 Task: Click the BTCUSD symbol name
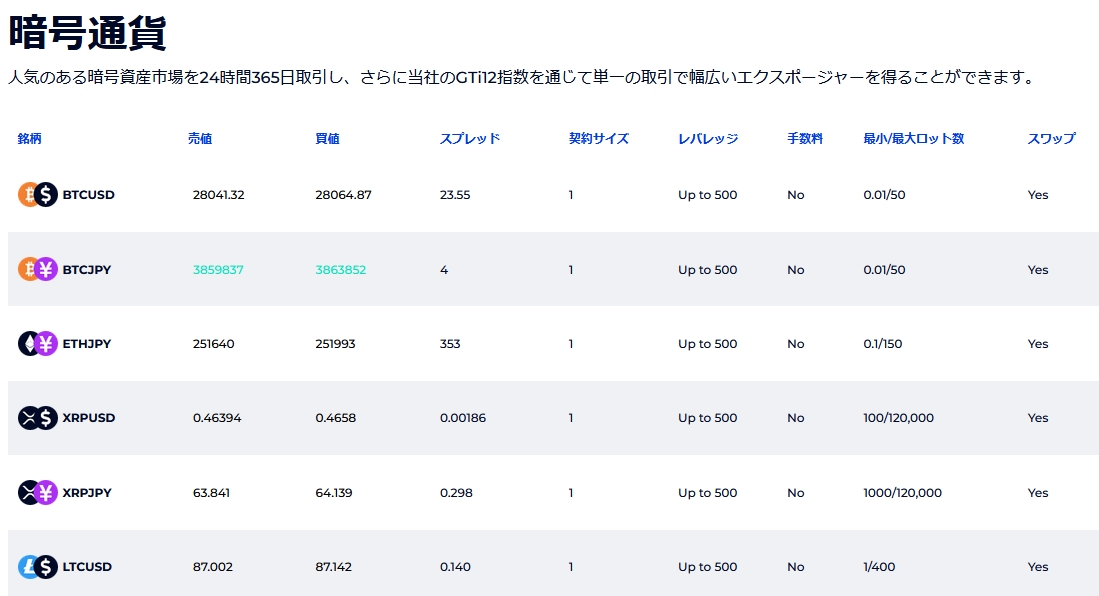pos(88,195)
